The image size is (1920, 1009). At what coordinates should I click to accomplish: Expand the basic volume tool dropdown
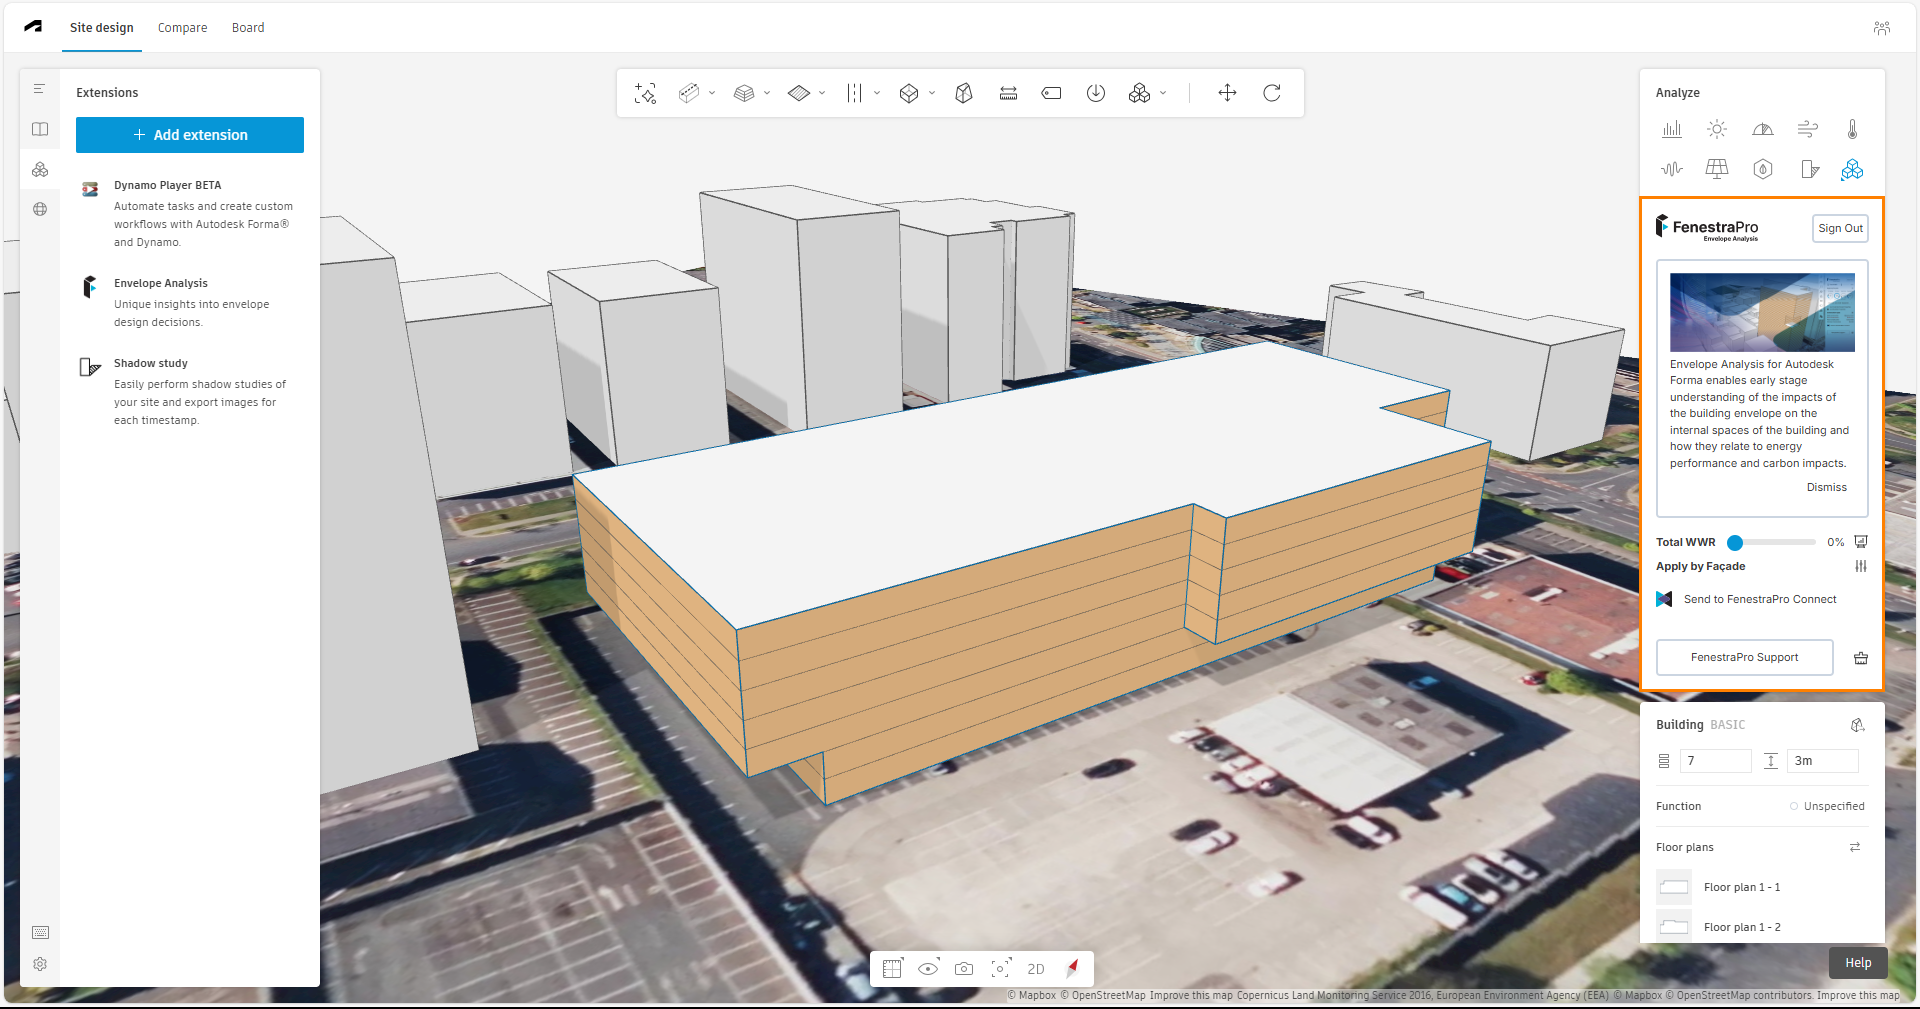(932, 93)
